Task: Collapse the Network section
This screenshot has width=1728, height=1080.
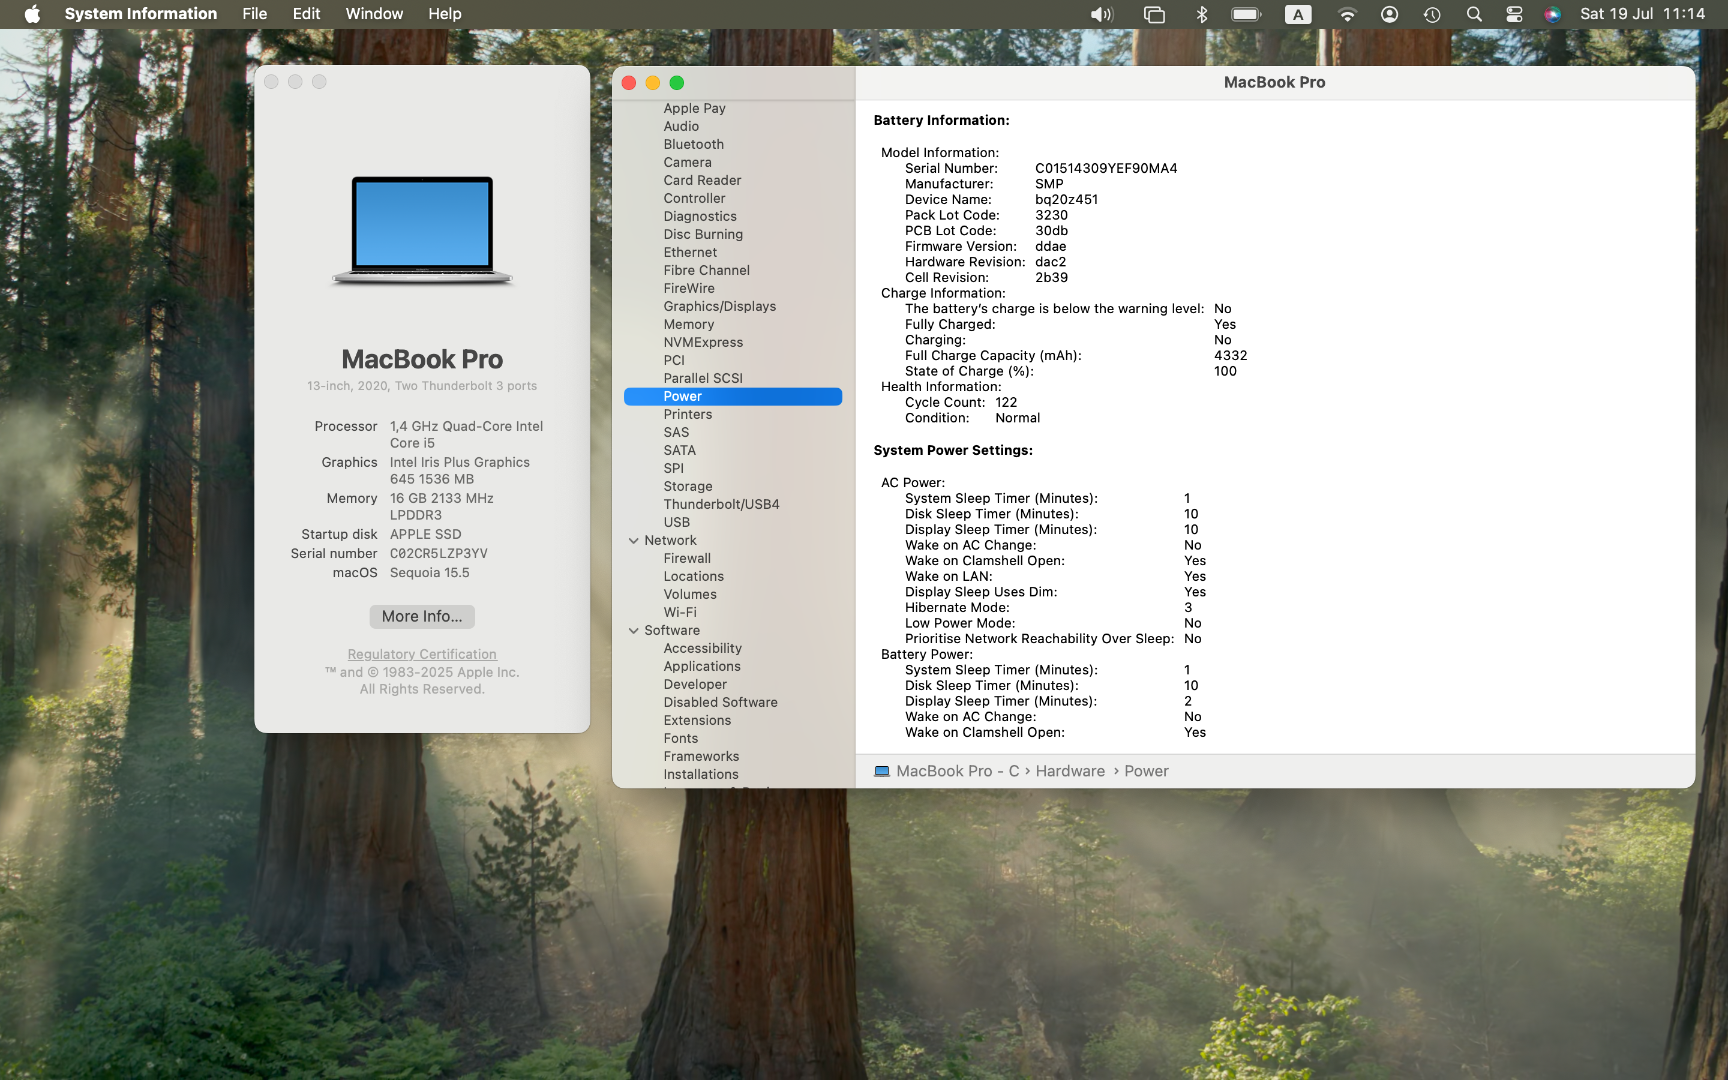Action: click(x=633, y=541)
